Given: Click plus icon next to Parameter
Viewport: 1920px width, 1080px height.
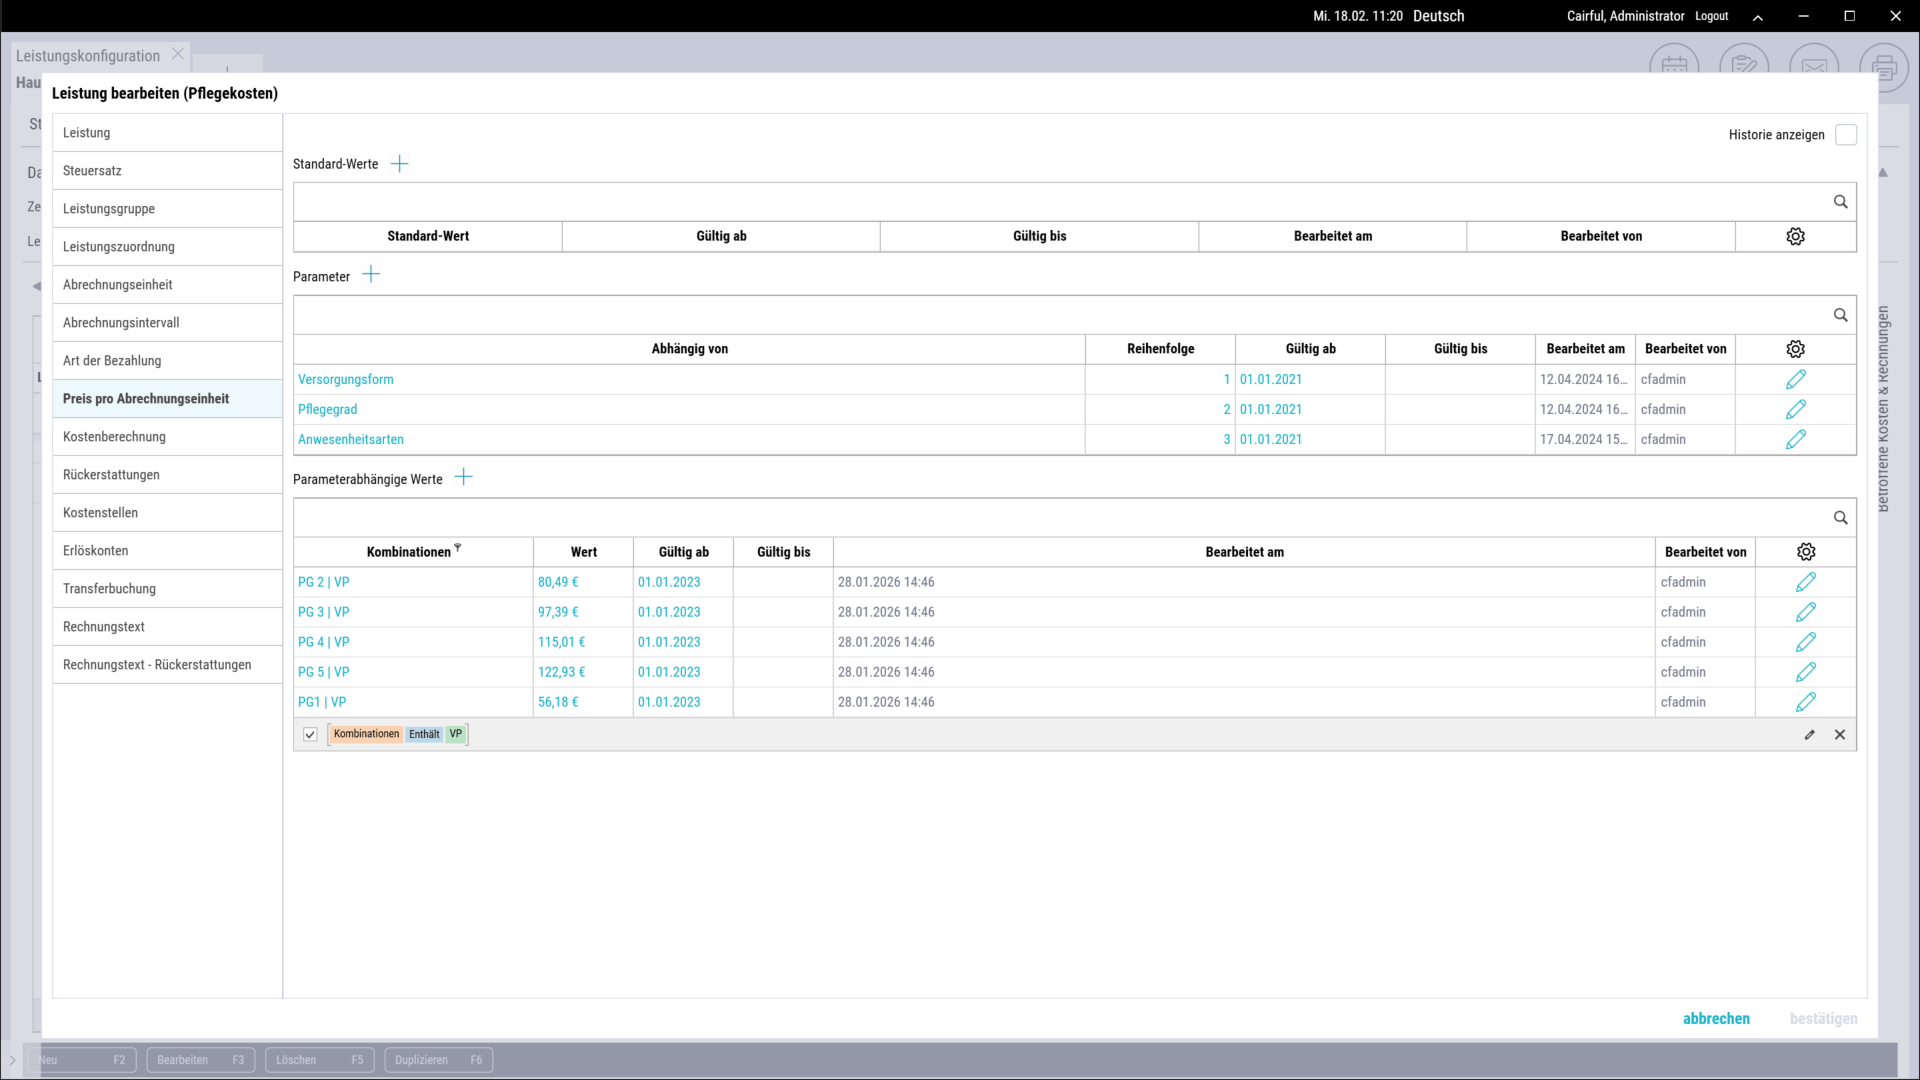Looking at the screenshot, I should coord(371,275).
